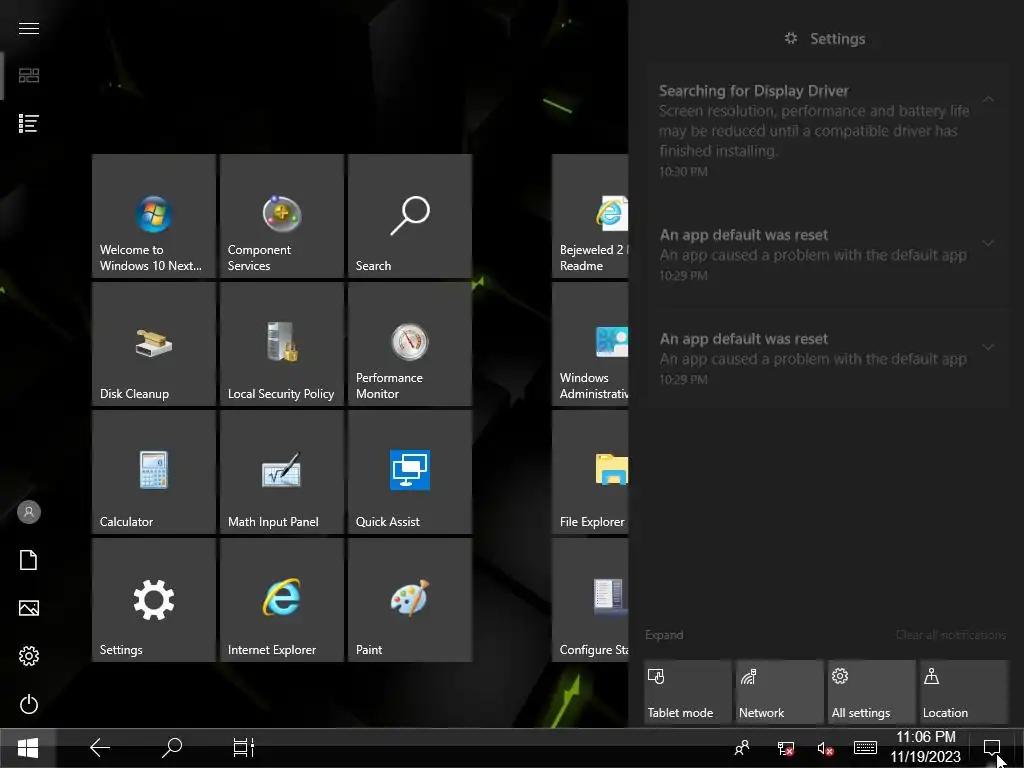Open the Settings notification group header
The image size is (1024, 768).
point(825,39)
